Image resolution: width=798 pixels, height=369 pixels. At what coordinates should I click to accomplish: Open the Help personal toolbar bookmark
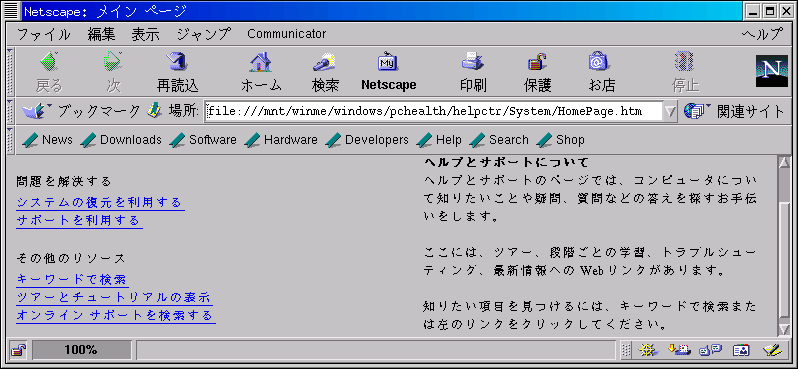click(439, 139)
